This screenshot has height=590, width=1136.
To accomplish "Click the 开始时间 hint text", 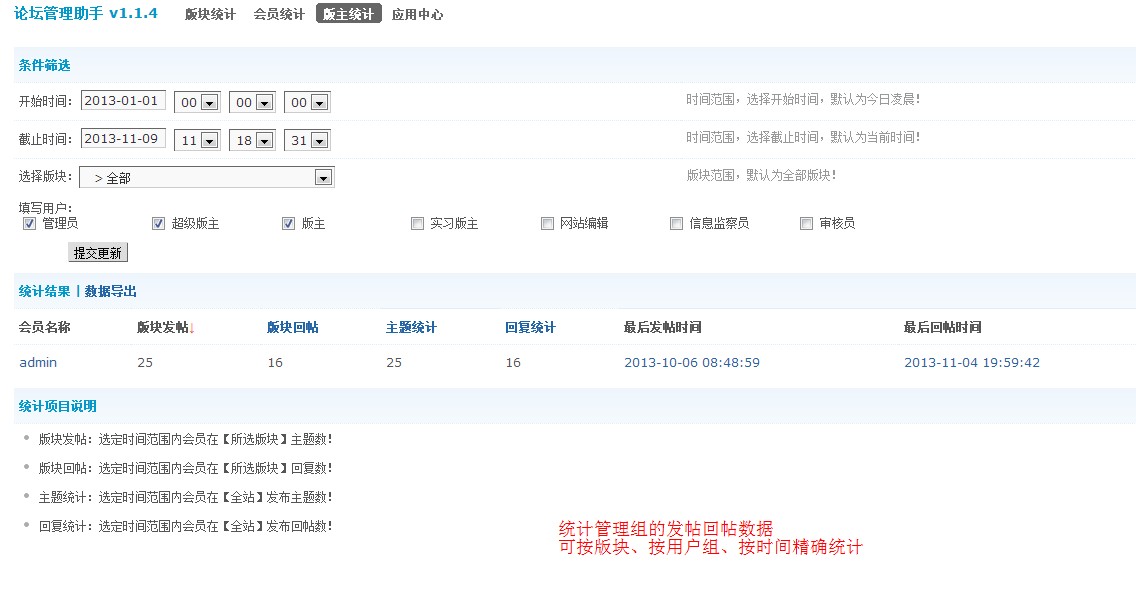I will point(803,99).
